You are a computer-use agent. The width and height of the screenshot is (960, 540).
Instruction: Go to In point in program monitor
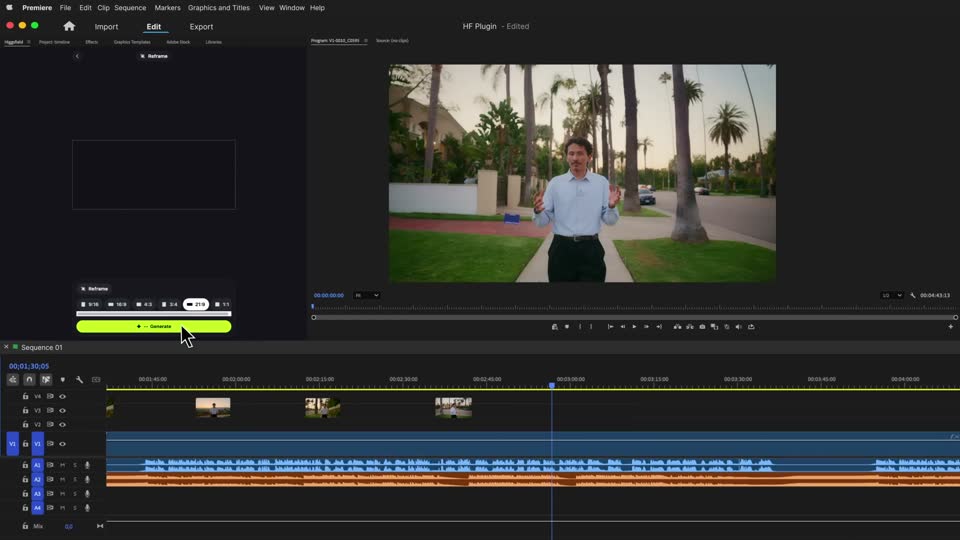610,327
